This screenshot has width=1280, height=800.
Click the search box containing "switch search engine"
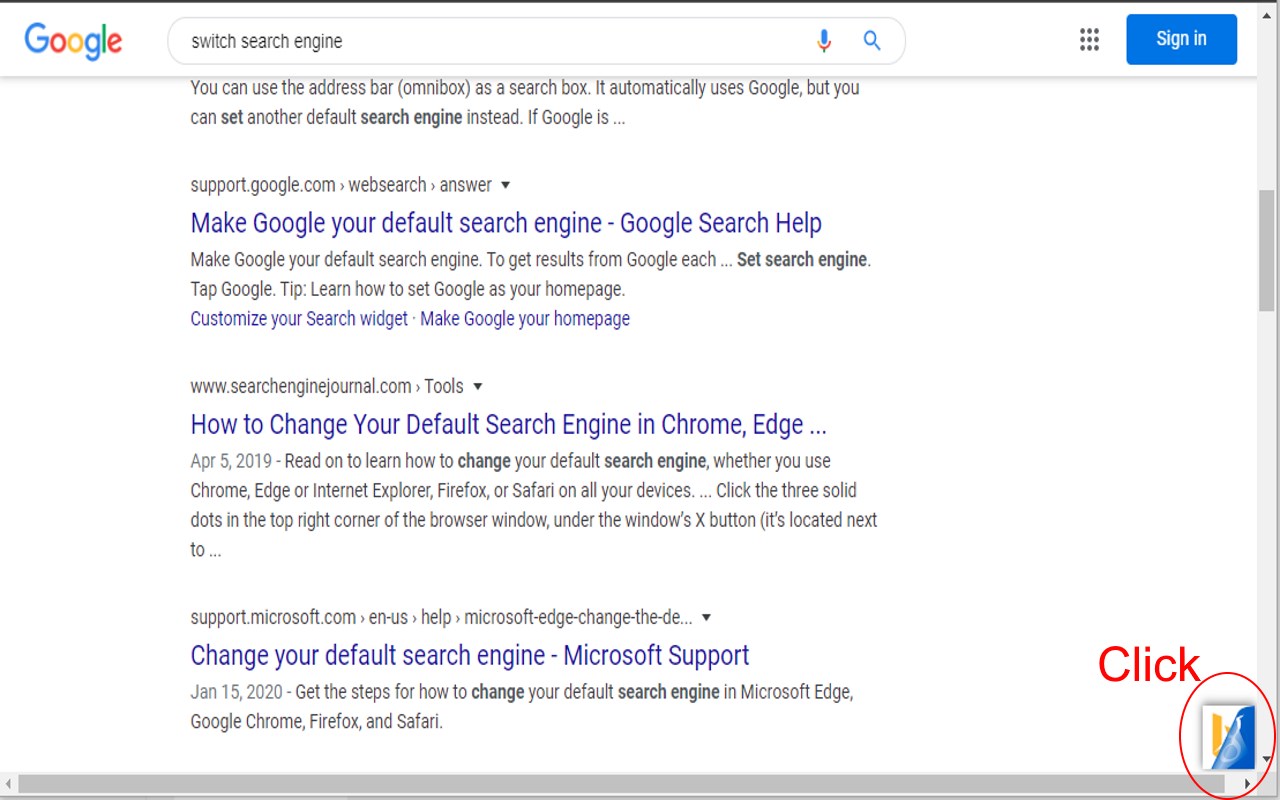click(x=490, y=41)
